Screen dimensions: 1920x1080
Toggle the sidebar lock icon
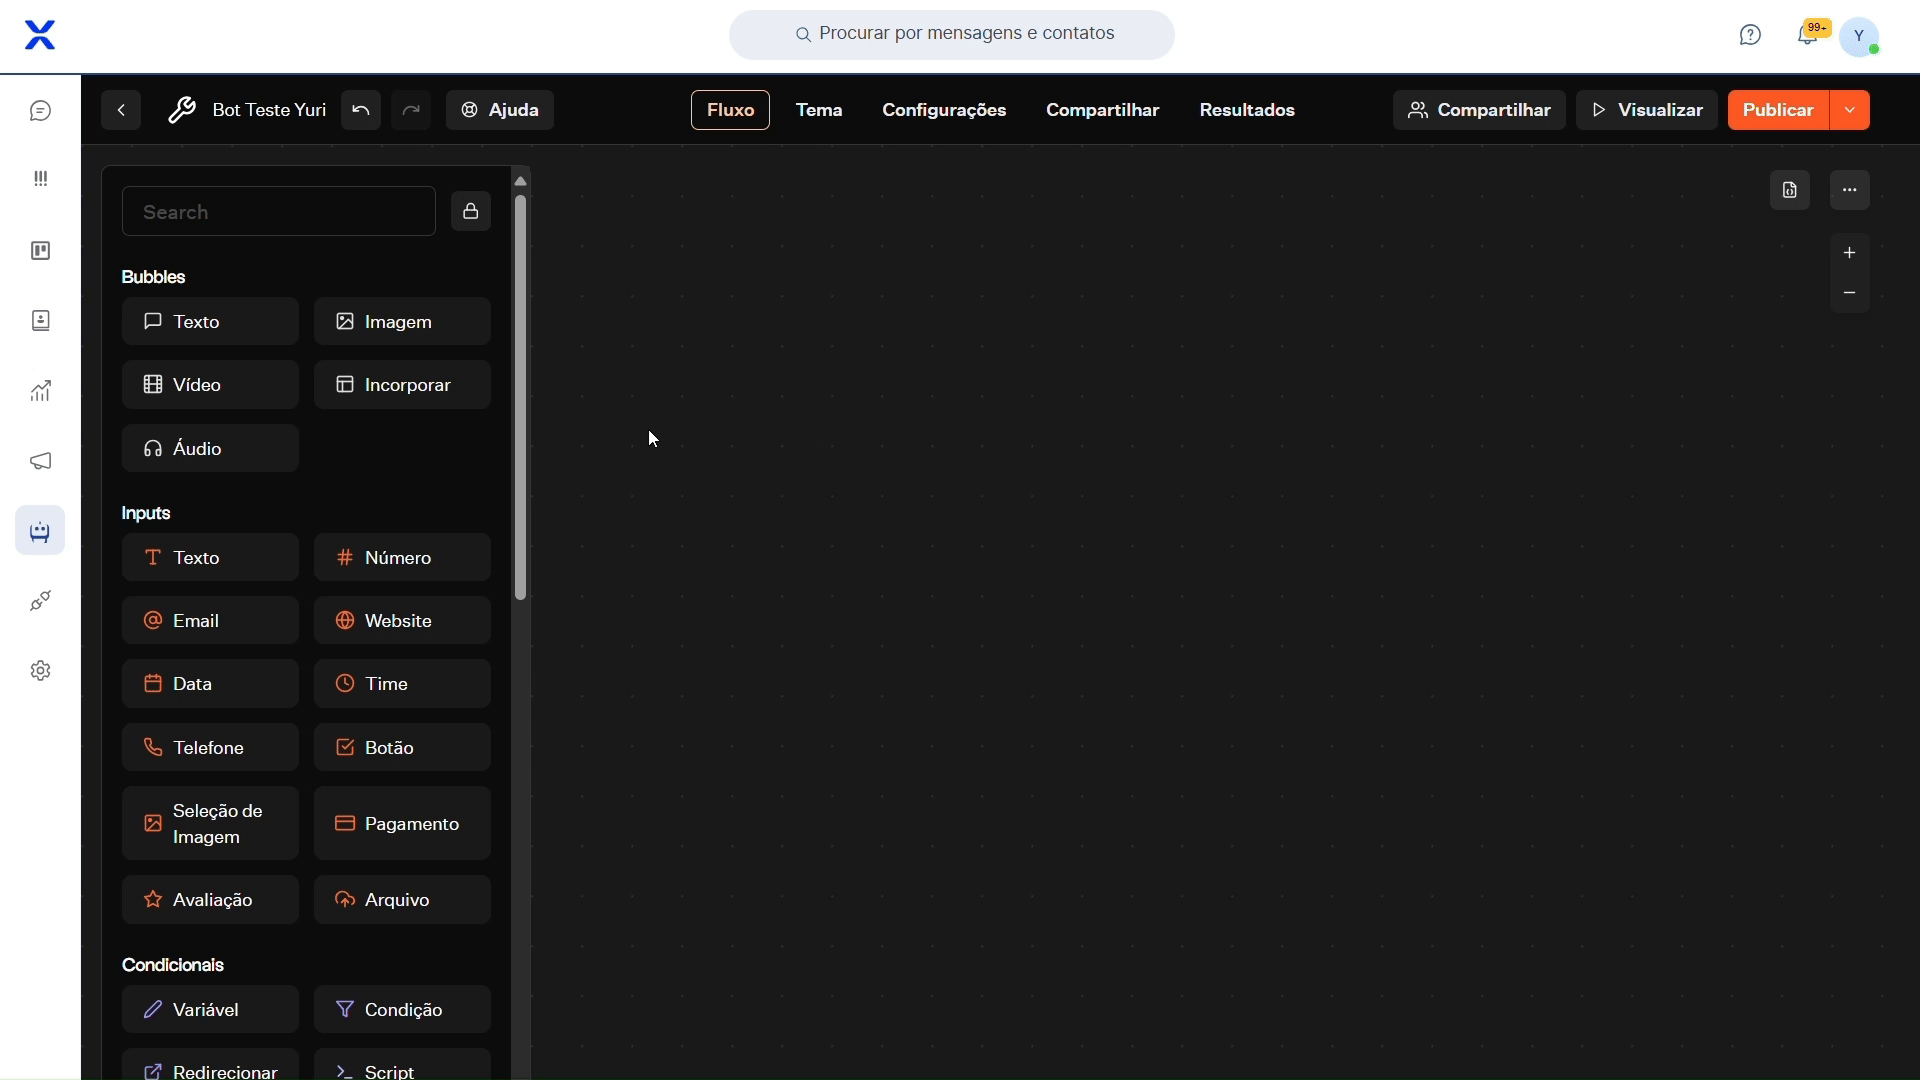coord(471,211)
